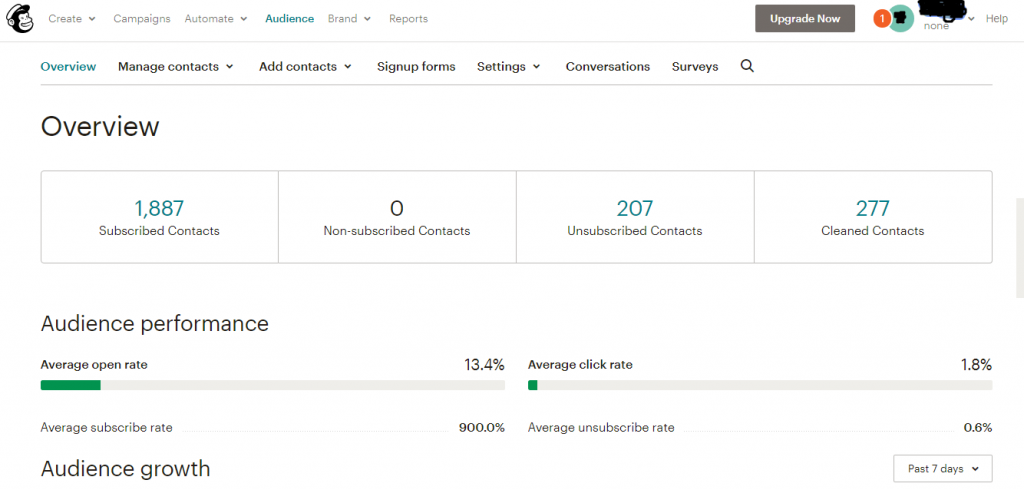Open the Past 7 days dropdown

point(942,468)
